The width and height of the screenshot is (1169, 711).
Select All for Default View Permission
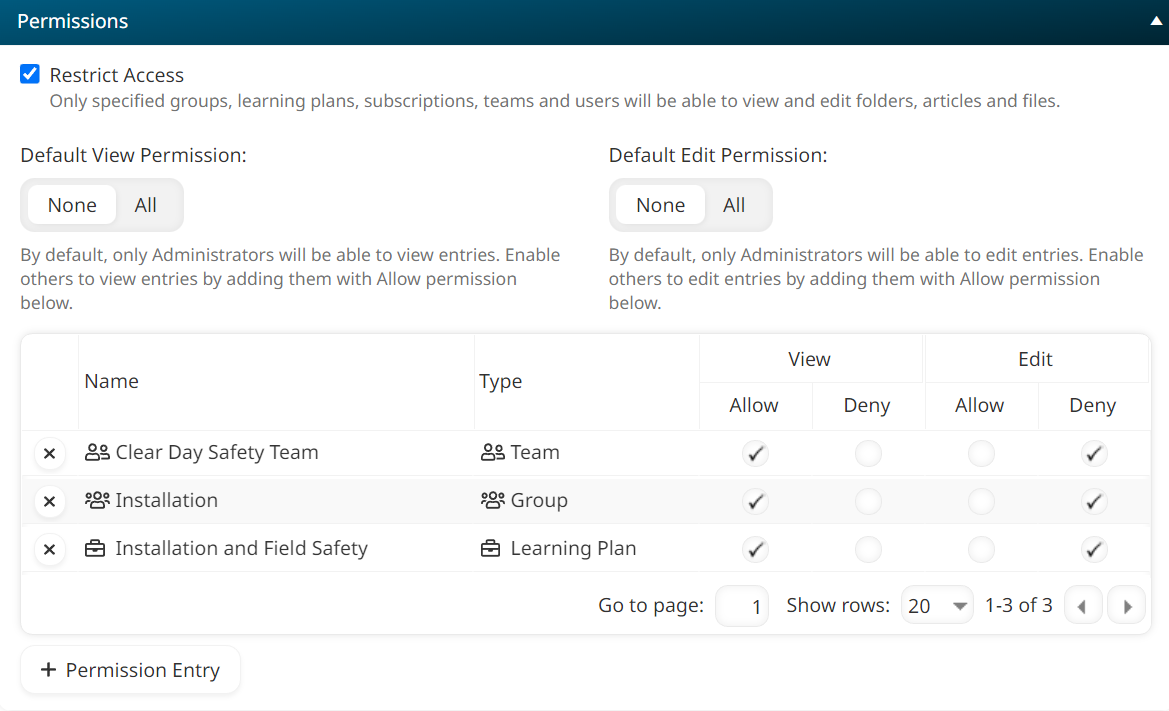click(146, 204)
